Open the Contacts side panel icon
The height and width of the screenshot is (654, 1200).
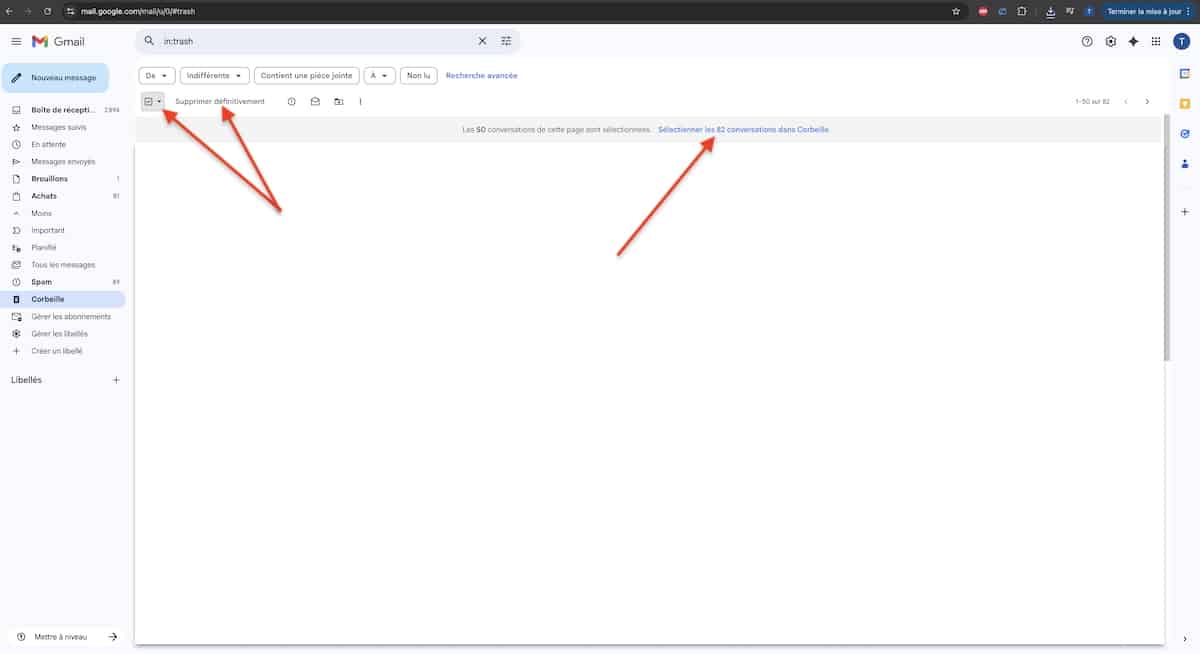(1185, 163)
